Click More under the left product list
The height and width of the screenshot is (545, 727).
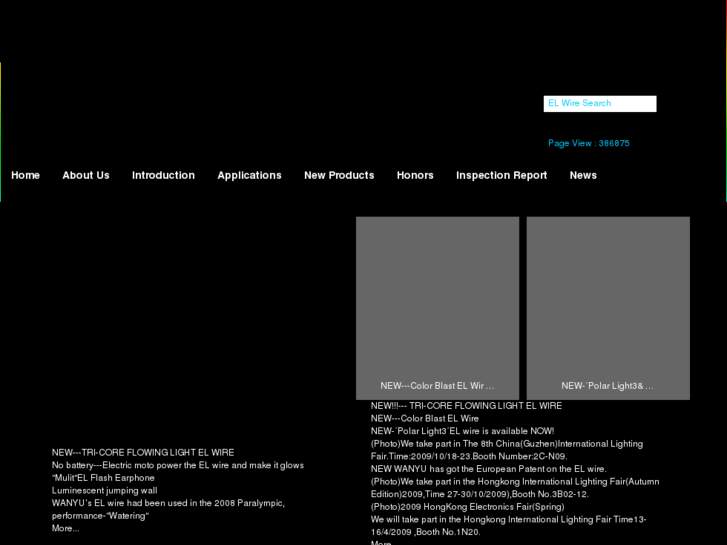[65, 528]
